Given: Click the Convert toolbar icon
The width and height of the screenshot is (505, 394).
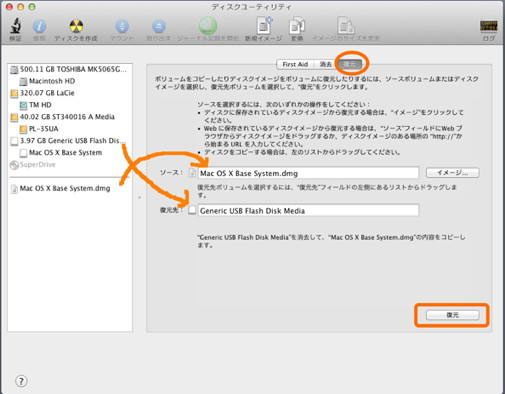Looking at the screenshot, I should point(297,26).
